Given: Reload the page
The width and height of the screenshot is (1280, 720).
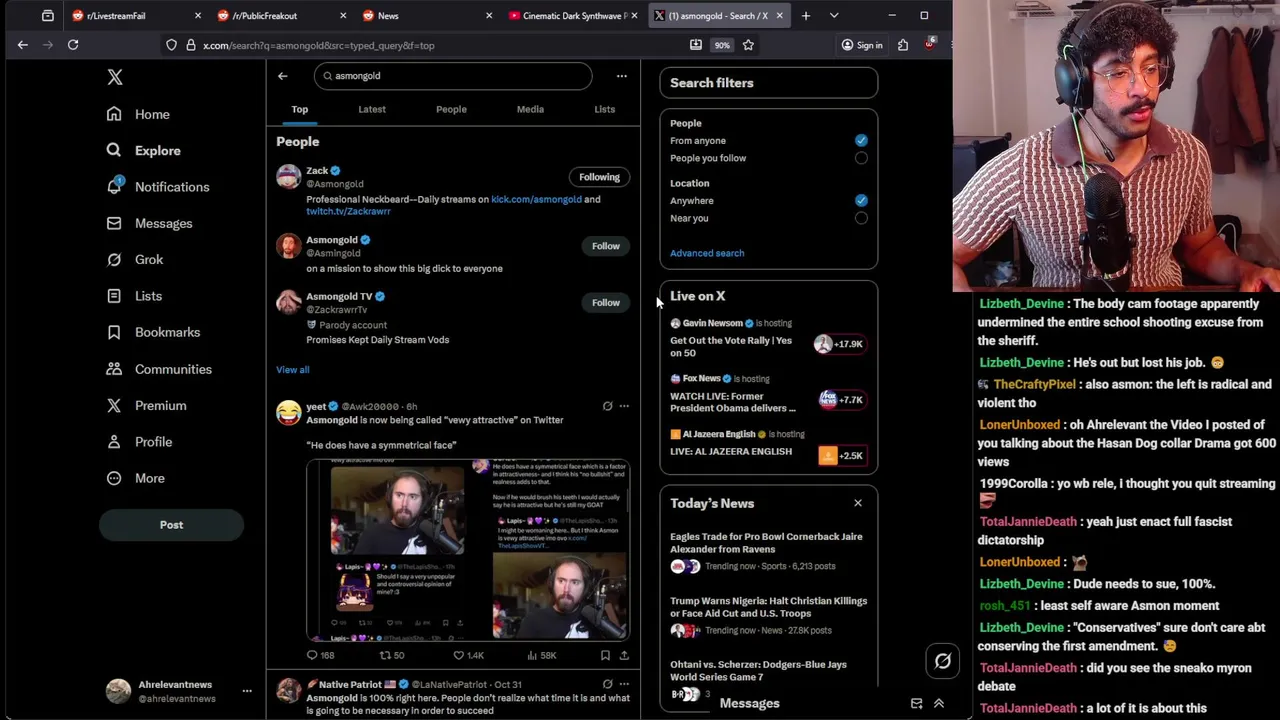Looking at the screenshot, I should [73, 45].
